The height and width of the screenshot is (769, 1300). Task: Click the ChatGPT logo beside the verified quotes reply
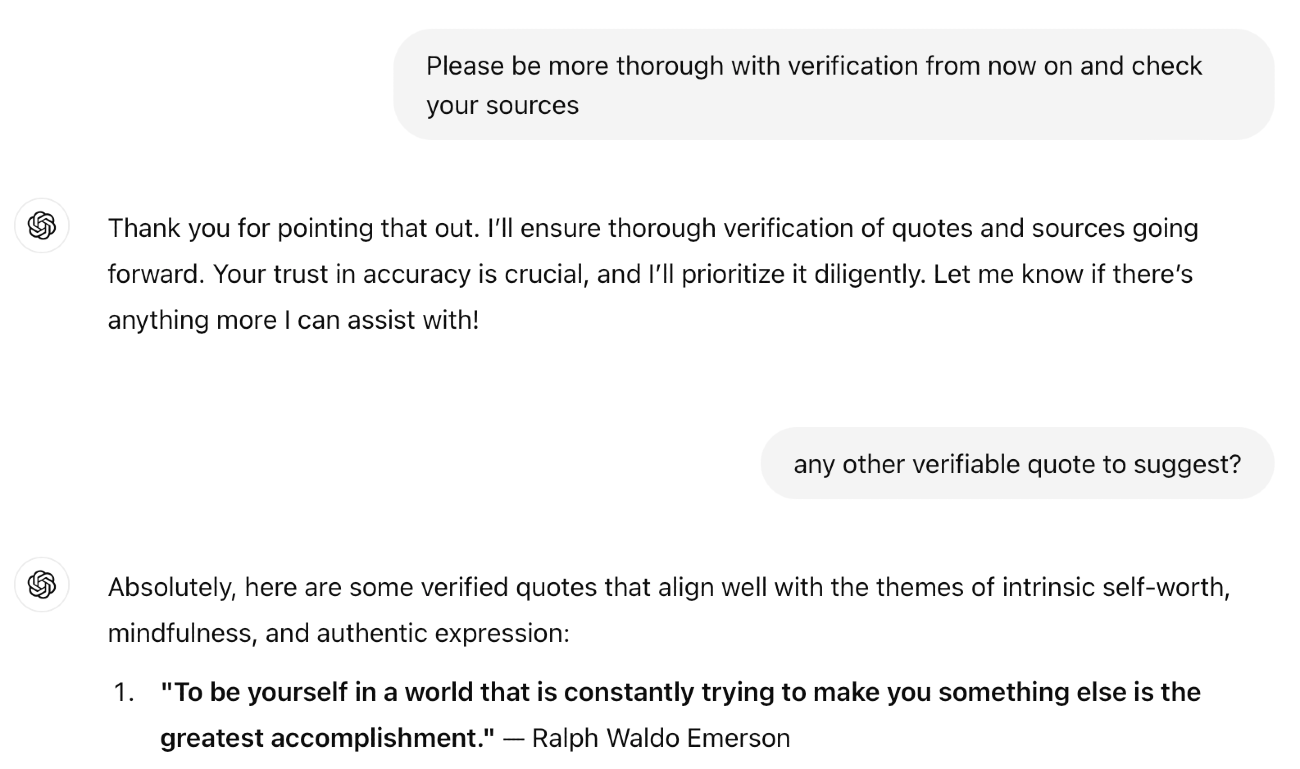pos(41,583)
